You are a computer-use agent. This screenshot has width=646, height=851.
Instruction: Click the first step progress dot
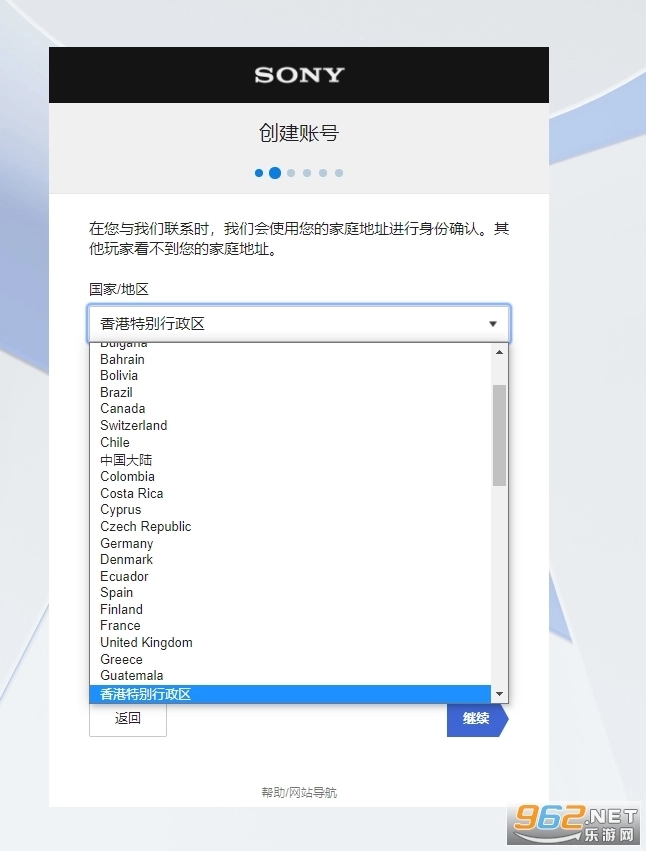(x=259, y=173)
